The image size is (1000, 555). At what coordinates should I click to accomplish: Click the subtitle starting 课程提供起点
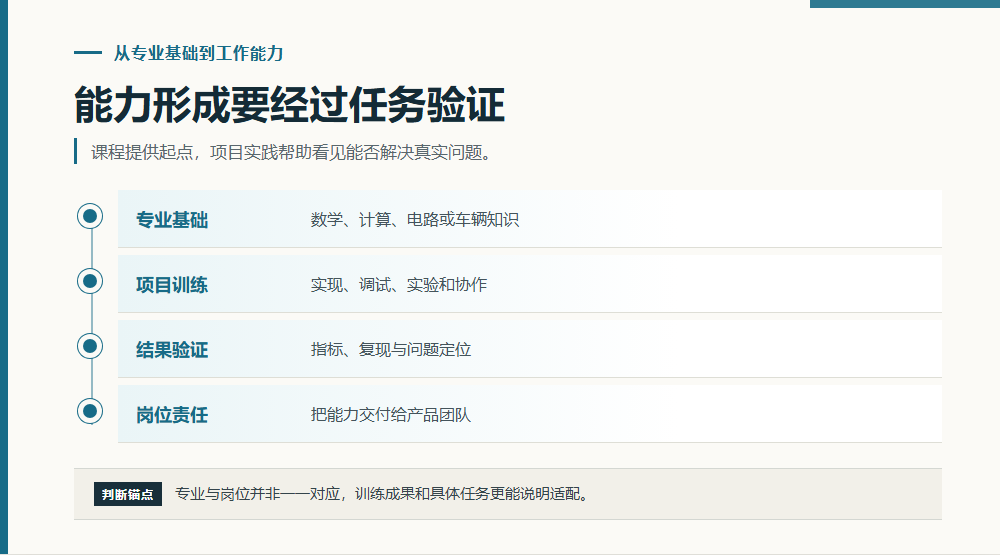tap(293, 152)
